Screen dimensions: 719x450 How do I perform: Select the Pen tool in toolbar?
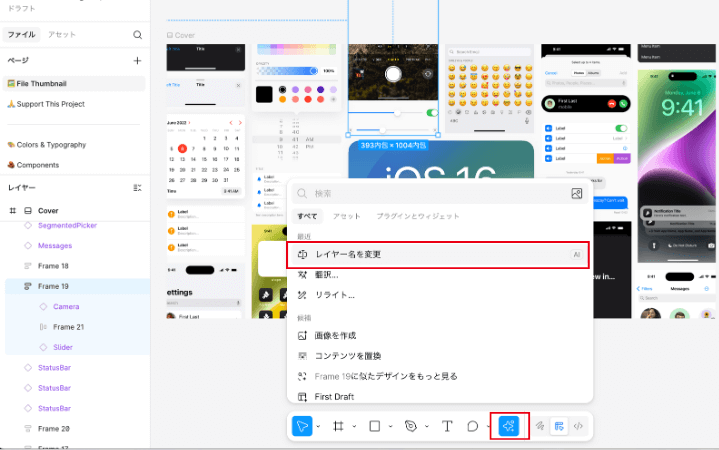(411, 426)
